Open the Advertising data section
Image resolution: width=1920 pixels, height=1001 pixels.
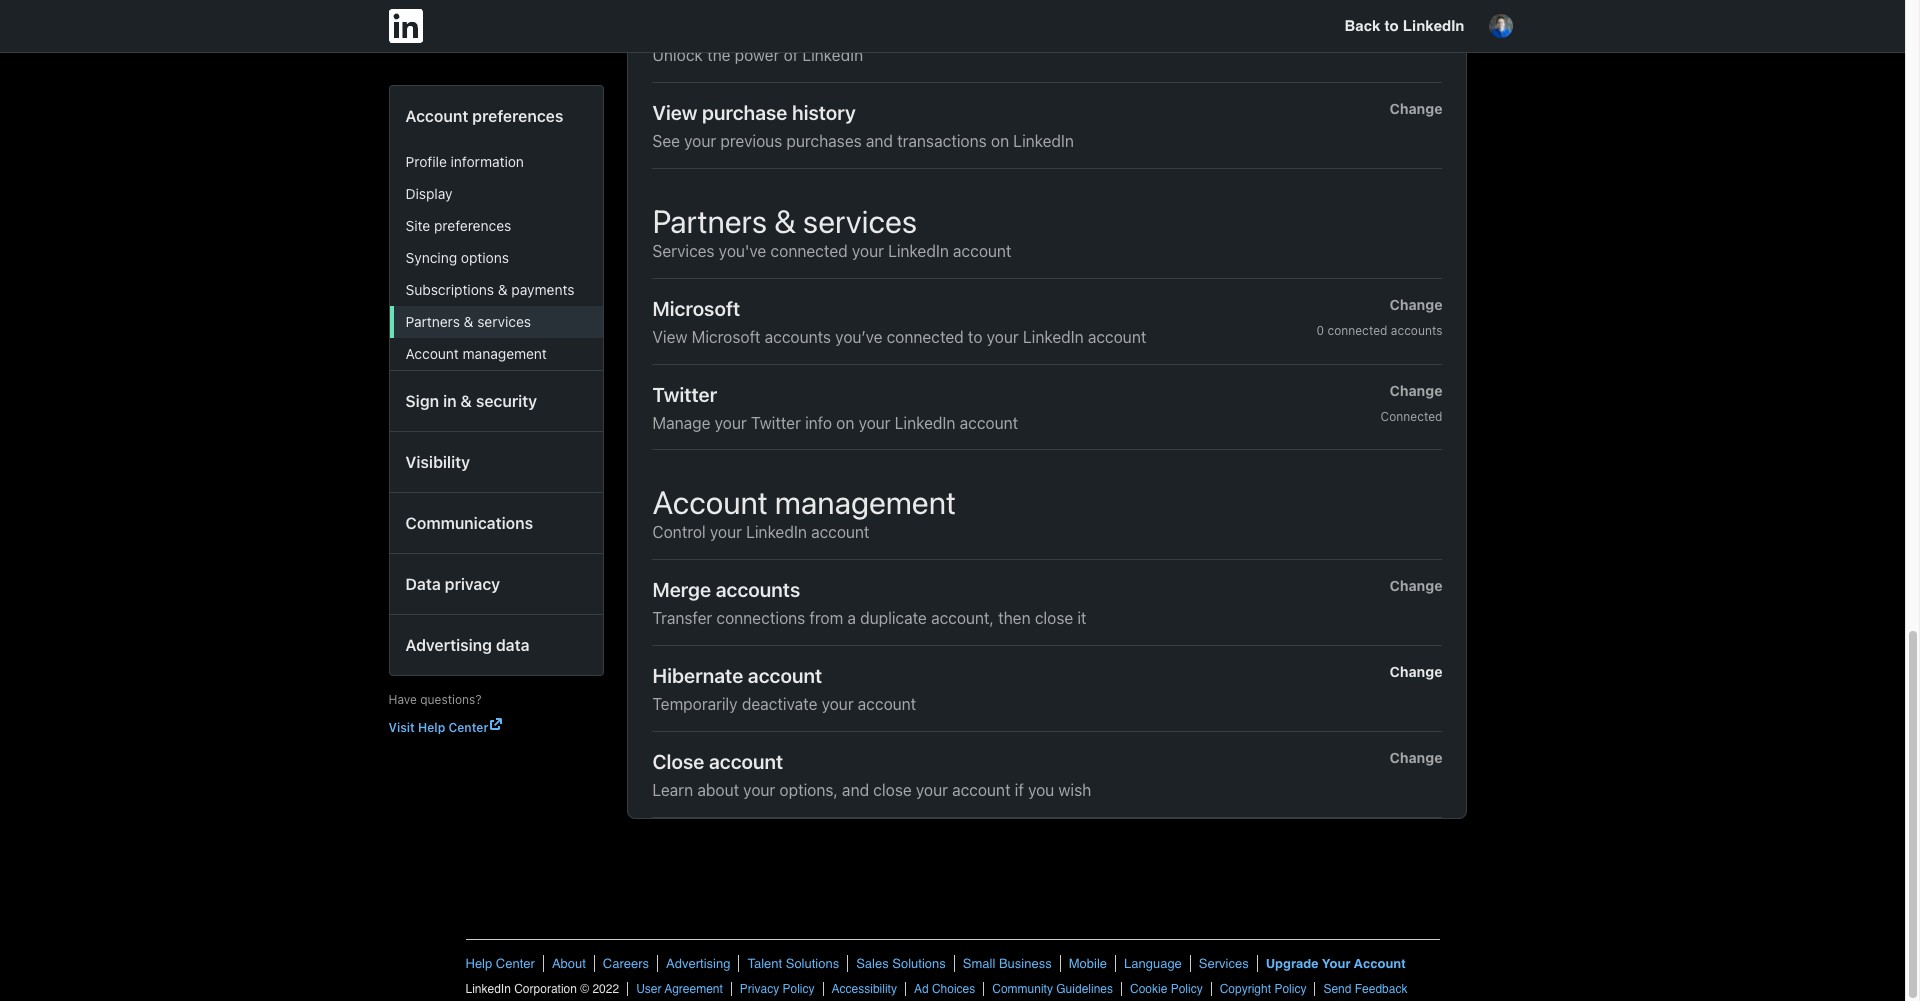467,645
